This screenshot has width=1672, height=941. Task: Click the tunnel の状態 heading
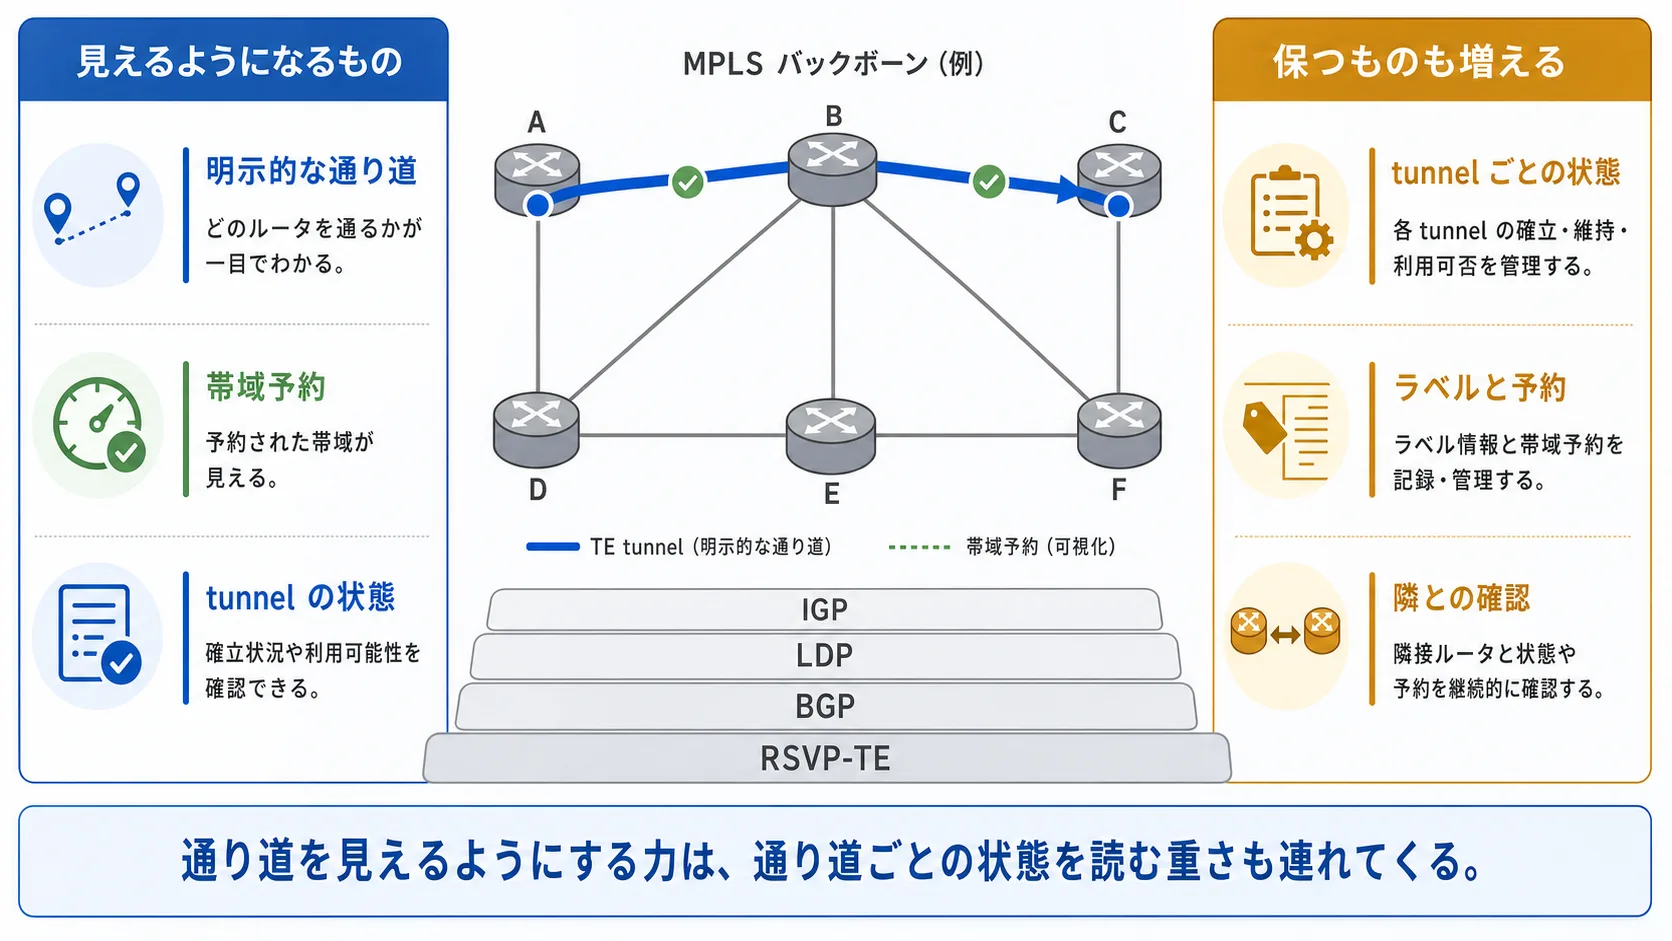[300, 597]
